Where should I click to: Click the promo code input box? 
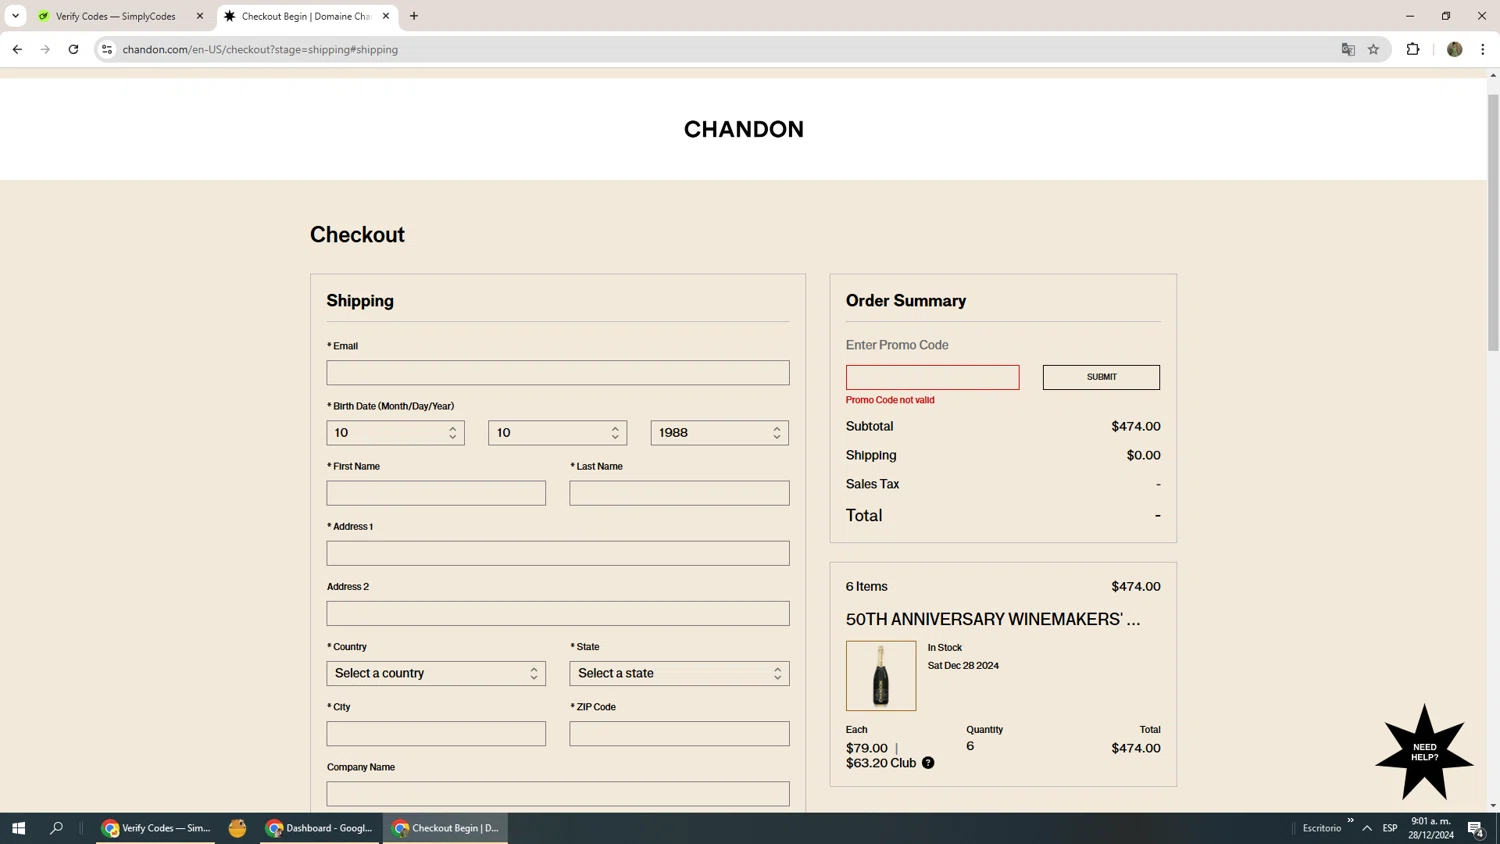(933, 377)
